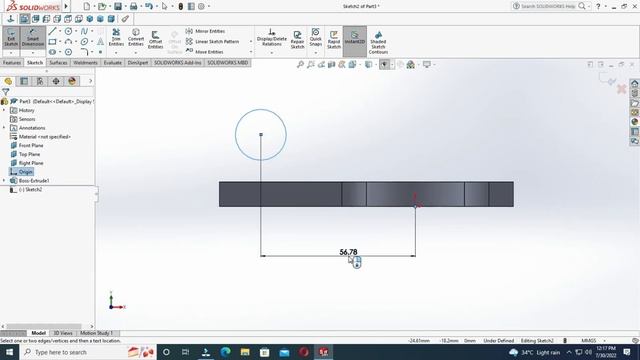Viewport: 640px width, 360px height.
Task: Select the Line sketch tool
Action: coord(52,31)
